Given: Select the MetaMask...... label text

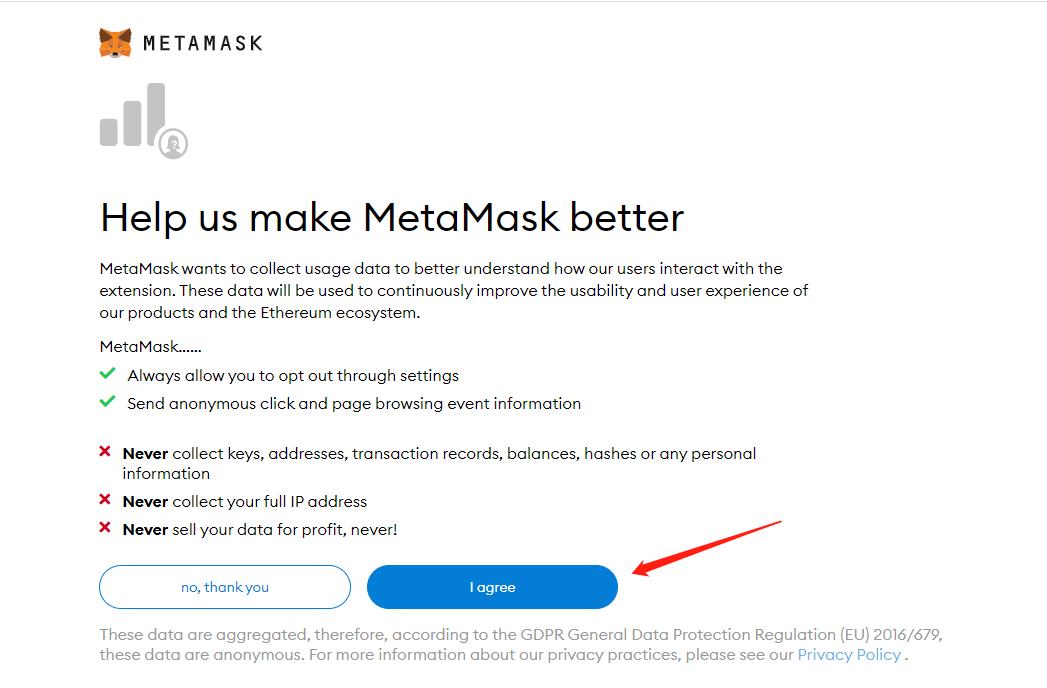Looking at the screenshot, I should click(x=150, y=346).
